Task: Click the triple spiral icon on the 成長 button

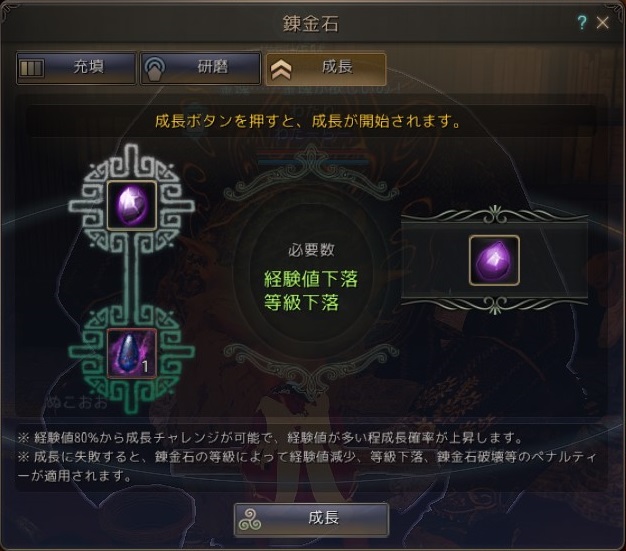Action: (x=250, y=520)
